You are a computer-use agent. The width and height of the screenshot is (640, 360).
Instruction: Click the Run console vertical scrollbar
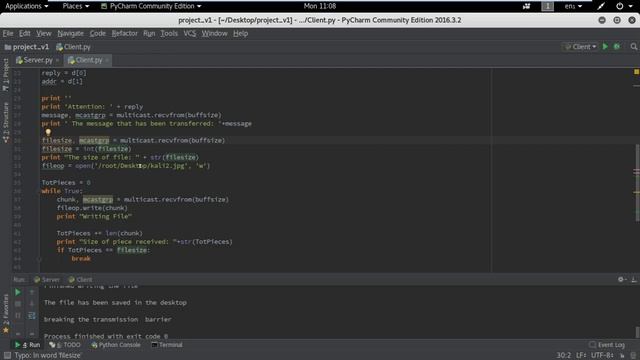click(x=637, y=332)
